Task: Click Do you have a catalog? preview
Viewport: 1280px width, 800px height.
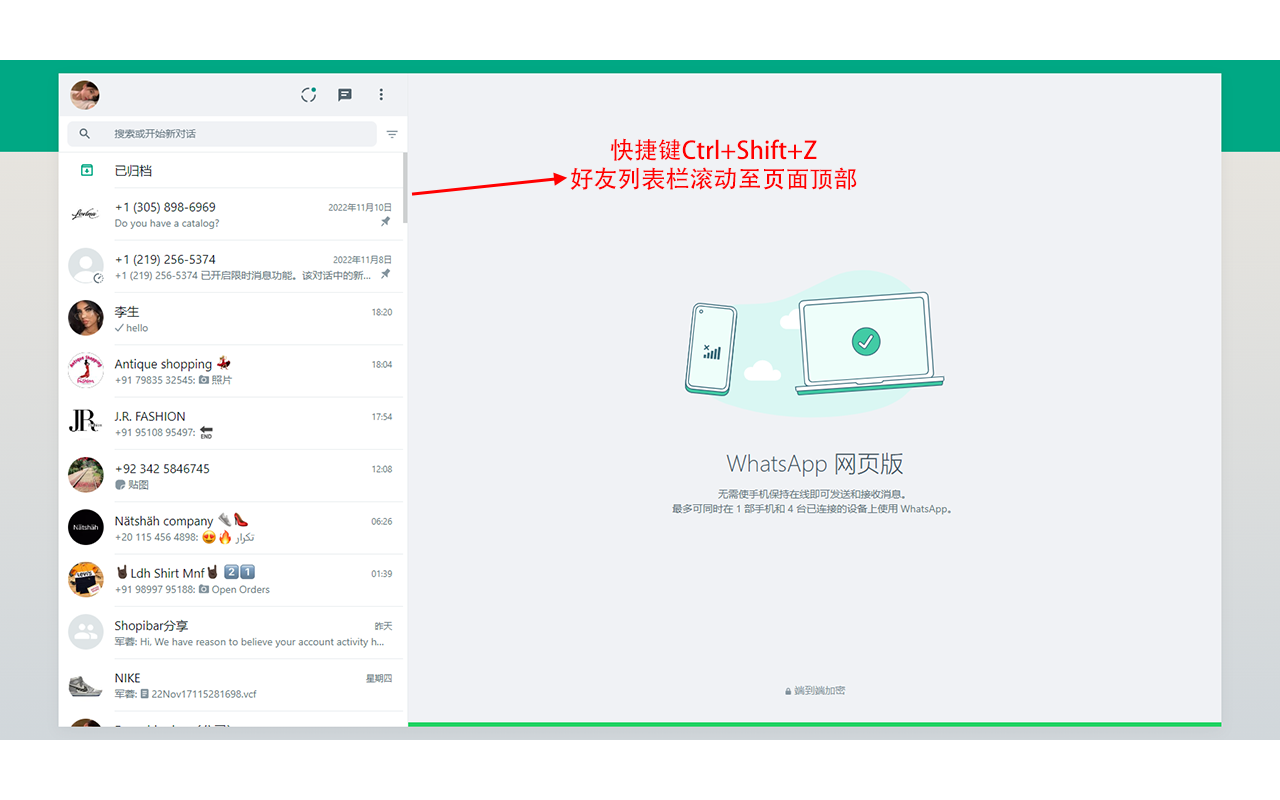Action: pos(167,224)
